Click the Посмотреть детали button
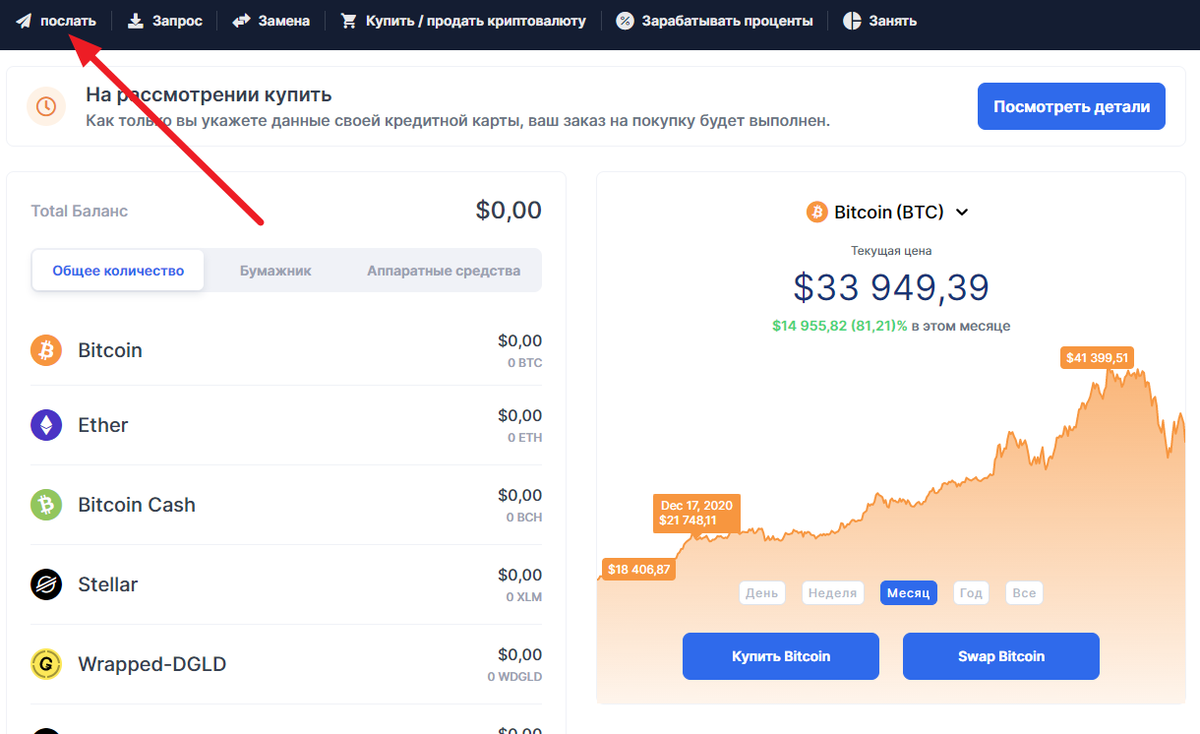This screenshot has height=734, width=1200. coord(1071,106)
